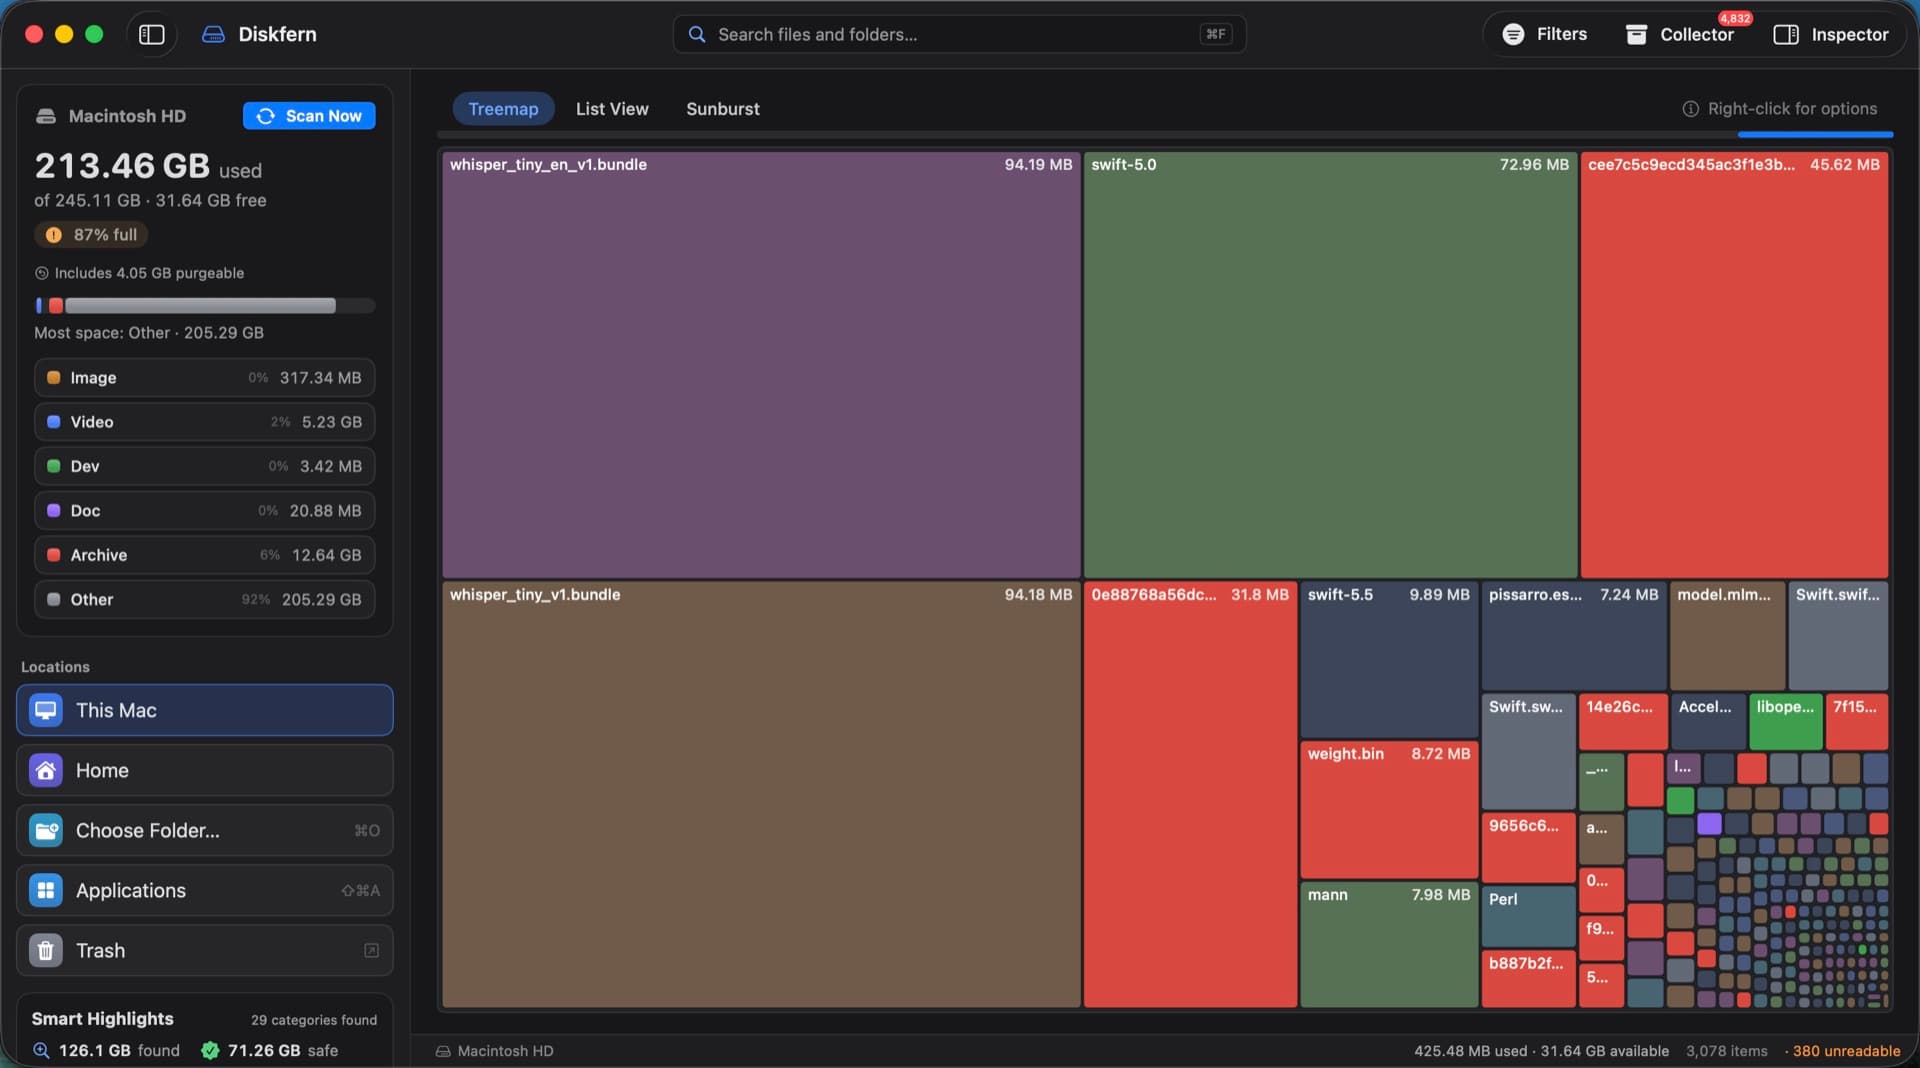Viewport: 1920px width, 1068px height.
Task: Click the Scan Now button
Action: click(309, 116)
